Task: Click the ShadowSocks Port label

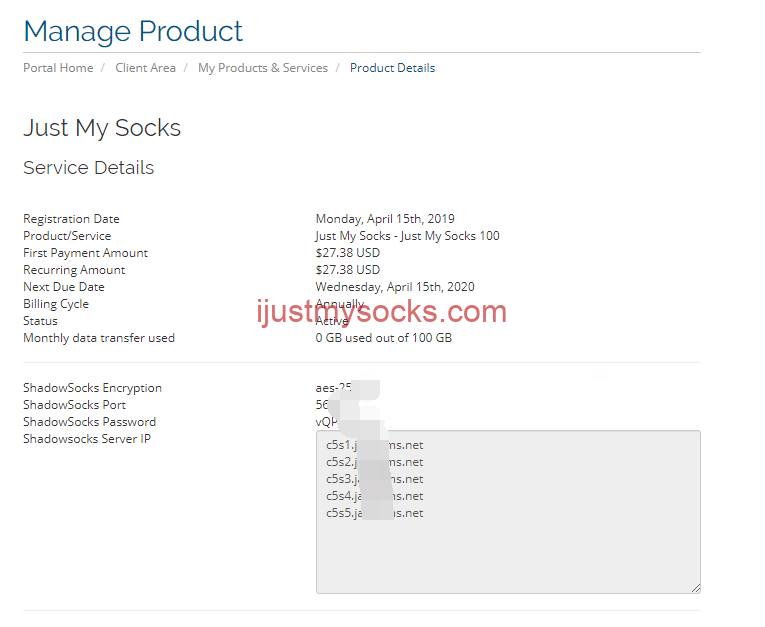Action: pos(74,405)
